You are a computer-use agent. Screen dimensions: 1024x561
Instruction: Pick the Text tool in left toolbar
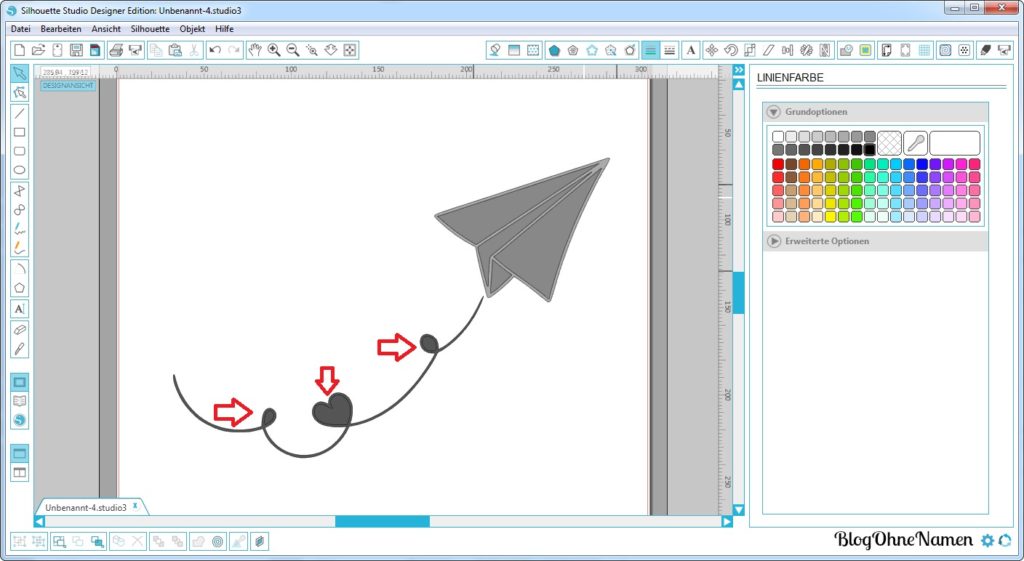coord(19,308)
